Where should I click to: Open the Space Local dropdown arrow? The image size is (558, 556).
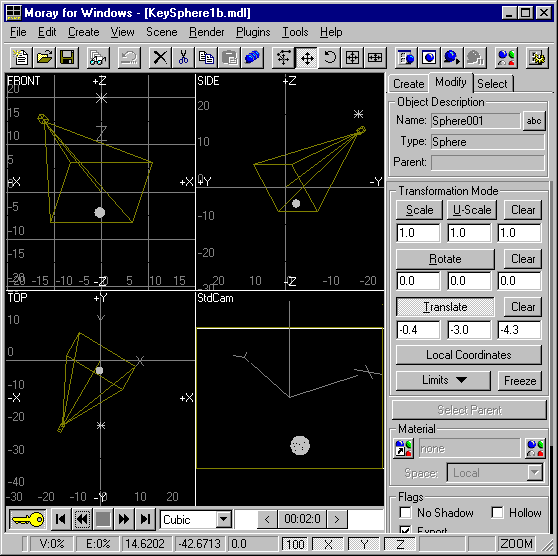click(x=535, y=473)
